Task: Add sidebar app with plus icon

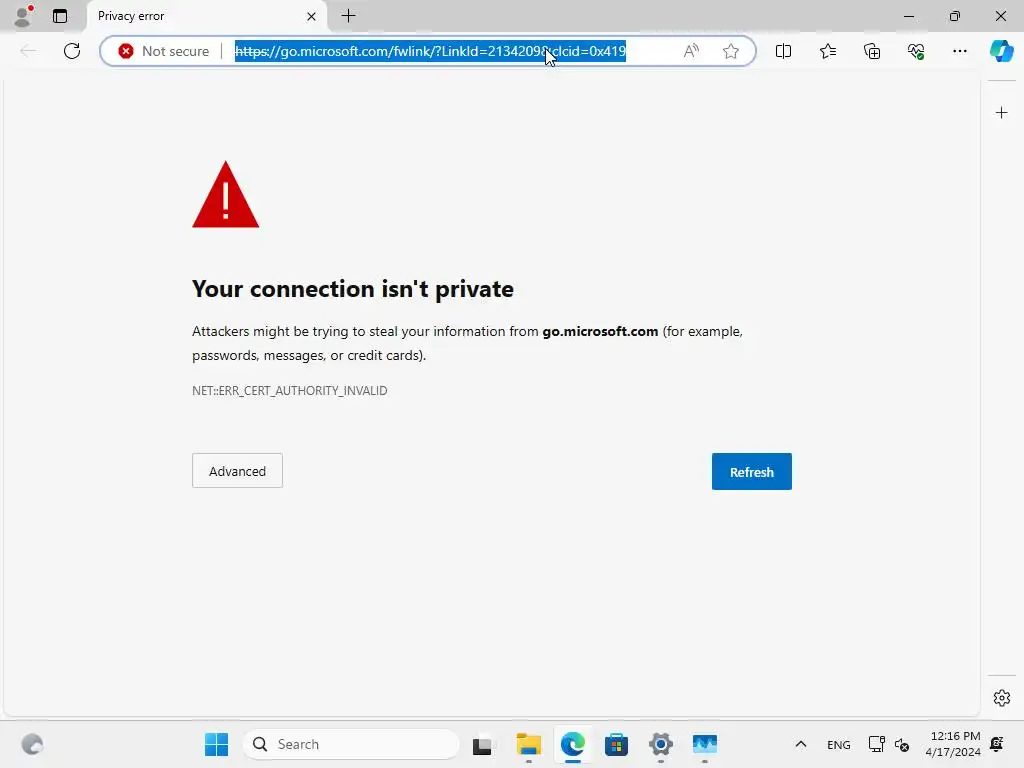Action: (x=1001, y=113)
